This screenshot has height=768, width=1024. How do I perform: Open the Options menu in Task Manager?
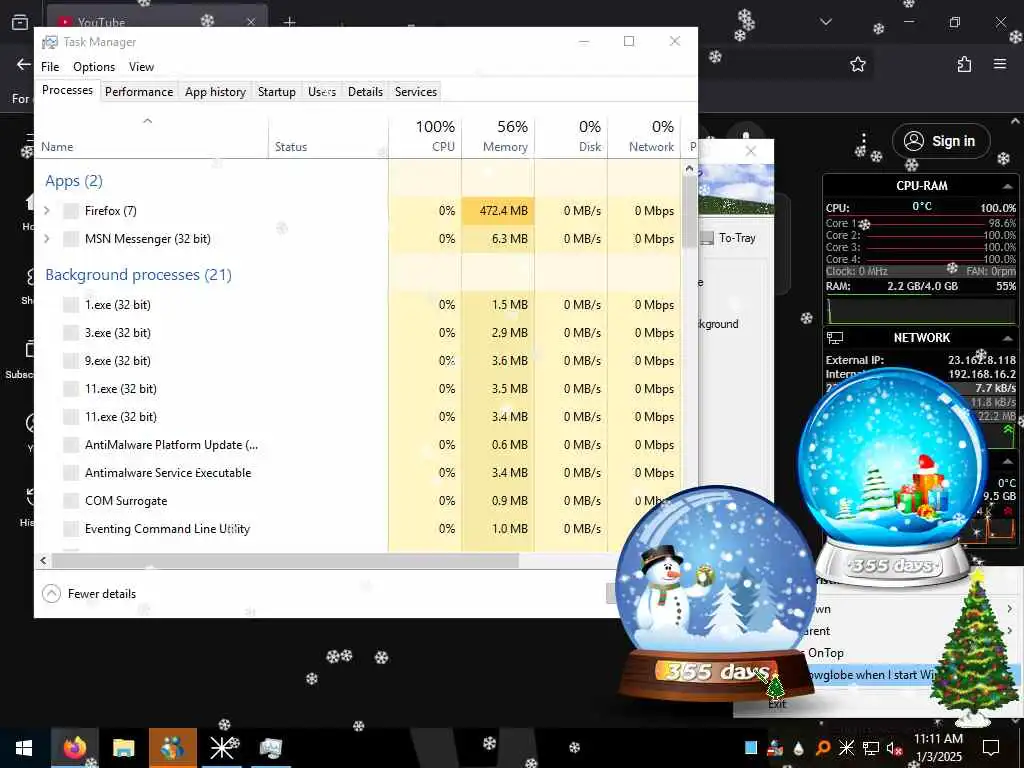pos(94,67)
